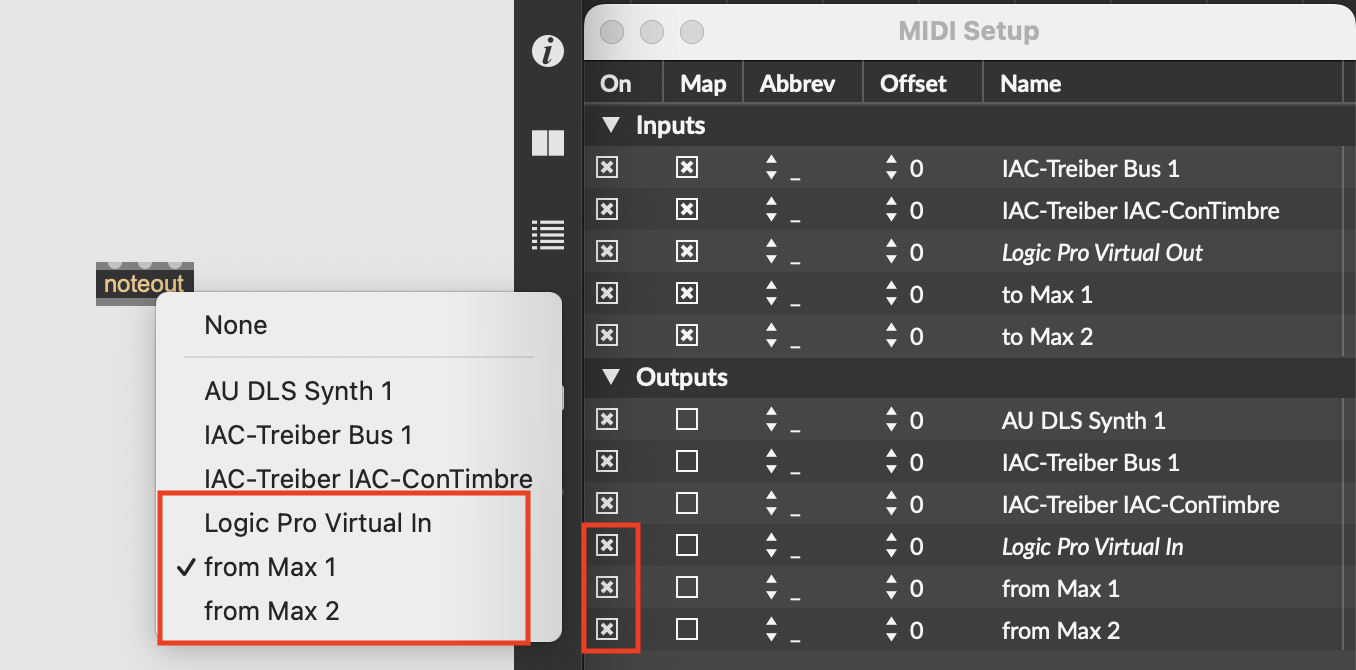This screenshot has width=1356, height=670.
Task: Enable Map for output from Max 1
Action: tap(686, 588)
